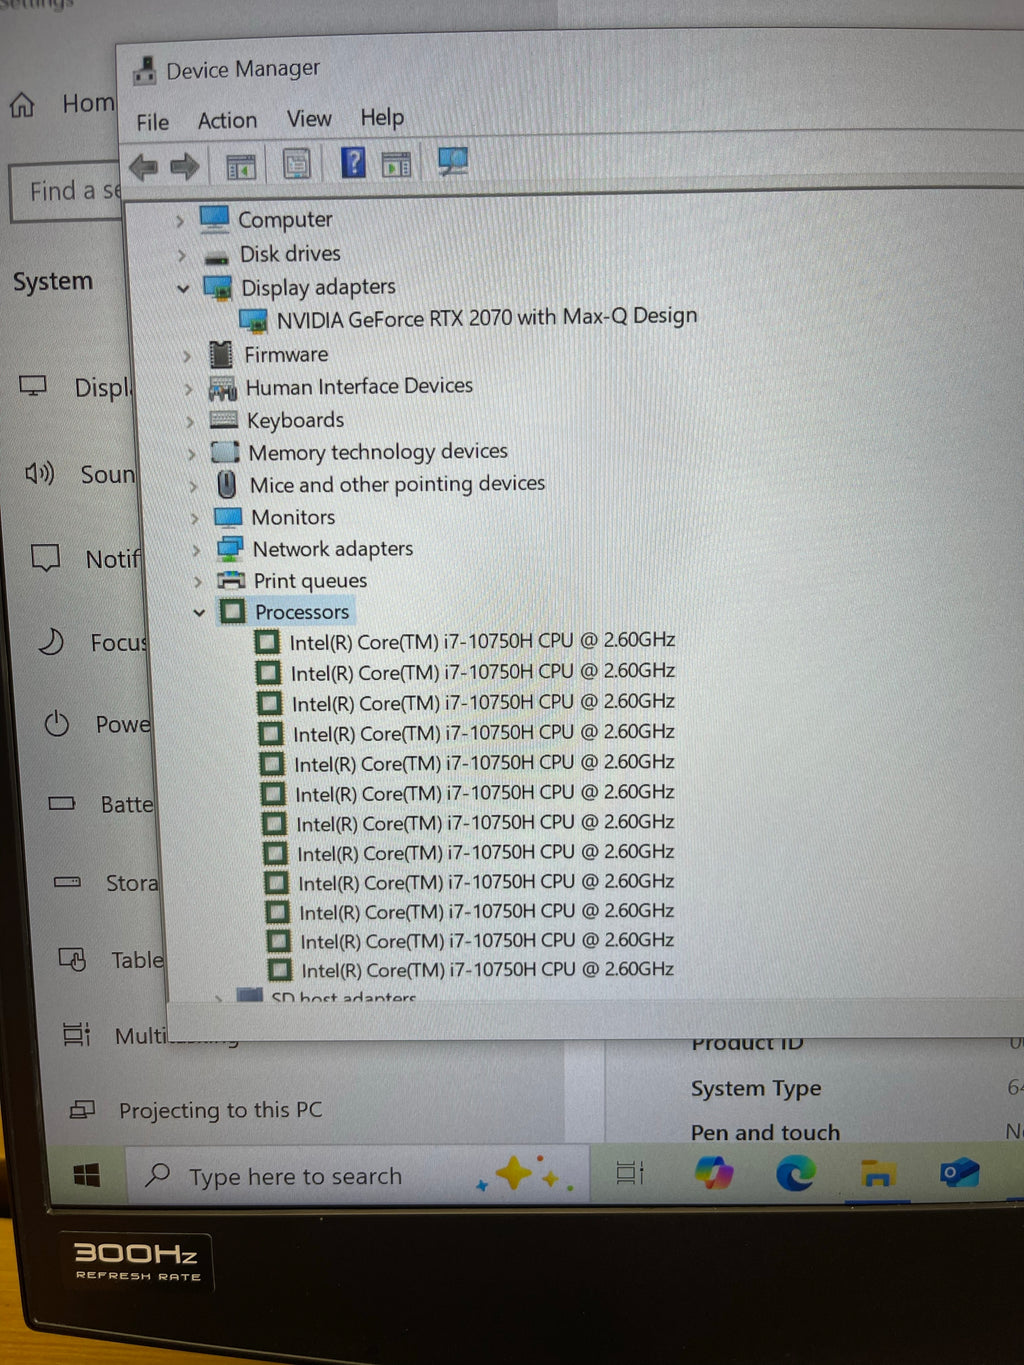Click the action pane toolbar icon next to Help
Viewport: 1024px width, 1365px height.
[x=396, y=163]
